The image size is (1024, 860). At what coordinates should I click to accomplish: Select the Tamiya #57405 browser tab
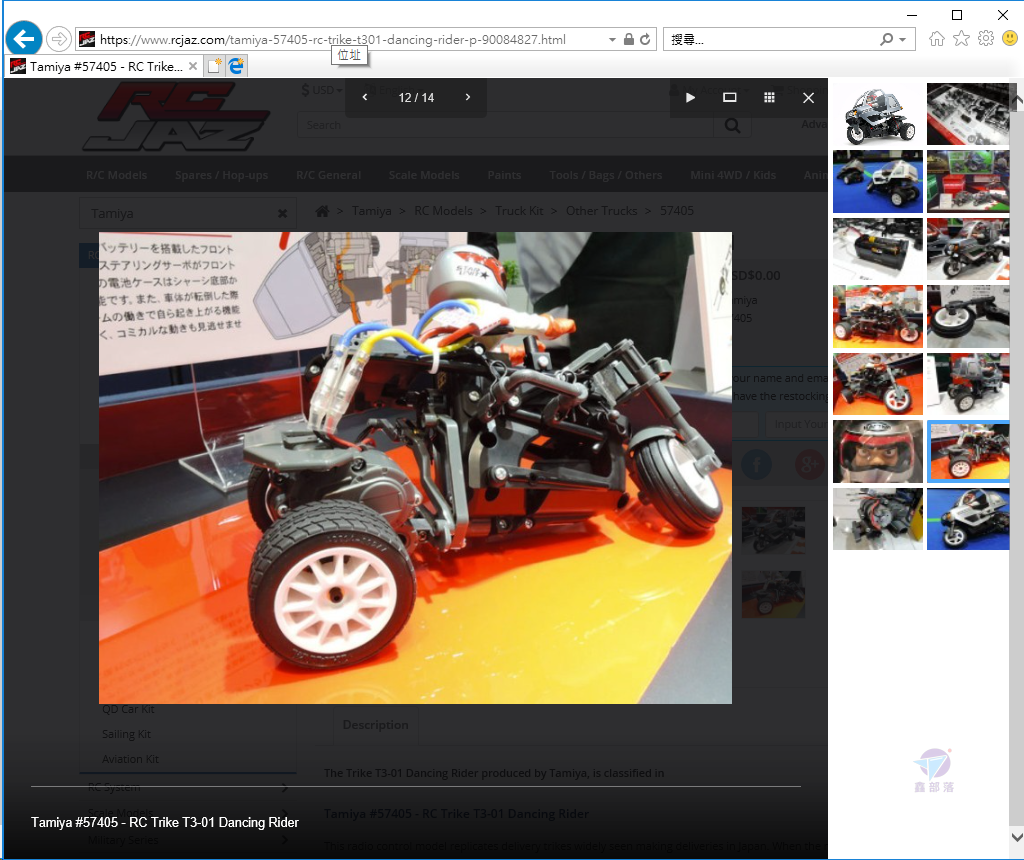[103, 67]
